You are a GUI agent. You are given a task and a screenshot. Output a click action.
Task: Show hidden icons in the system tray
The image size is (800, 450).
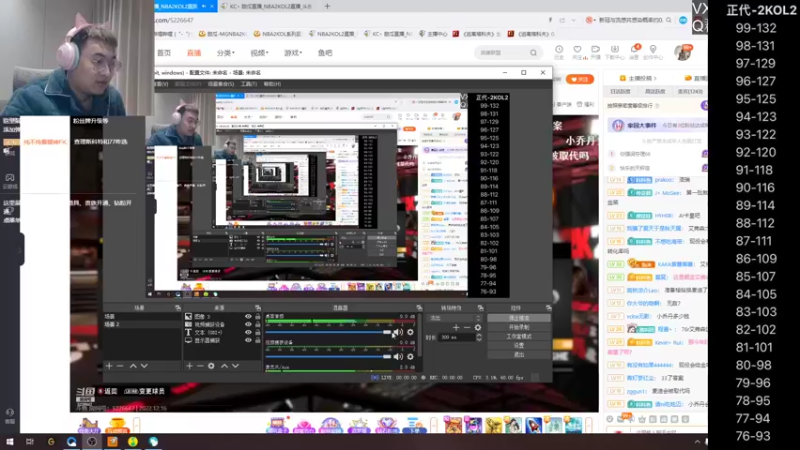tap(697, 442)
